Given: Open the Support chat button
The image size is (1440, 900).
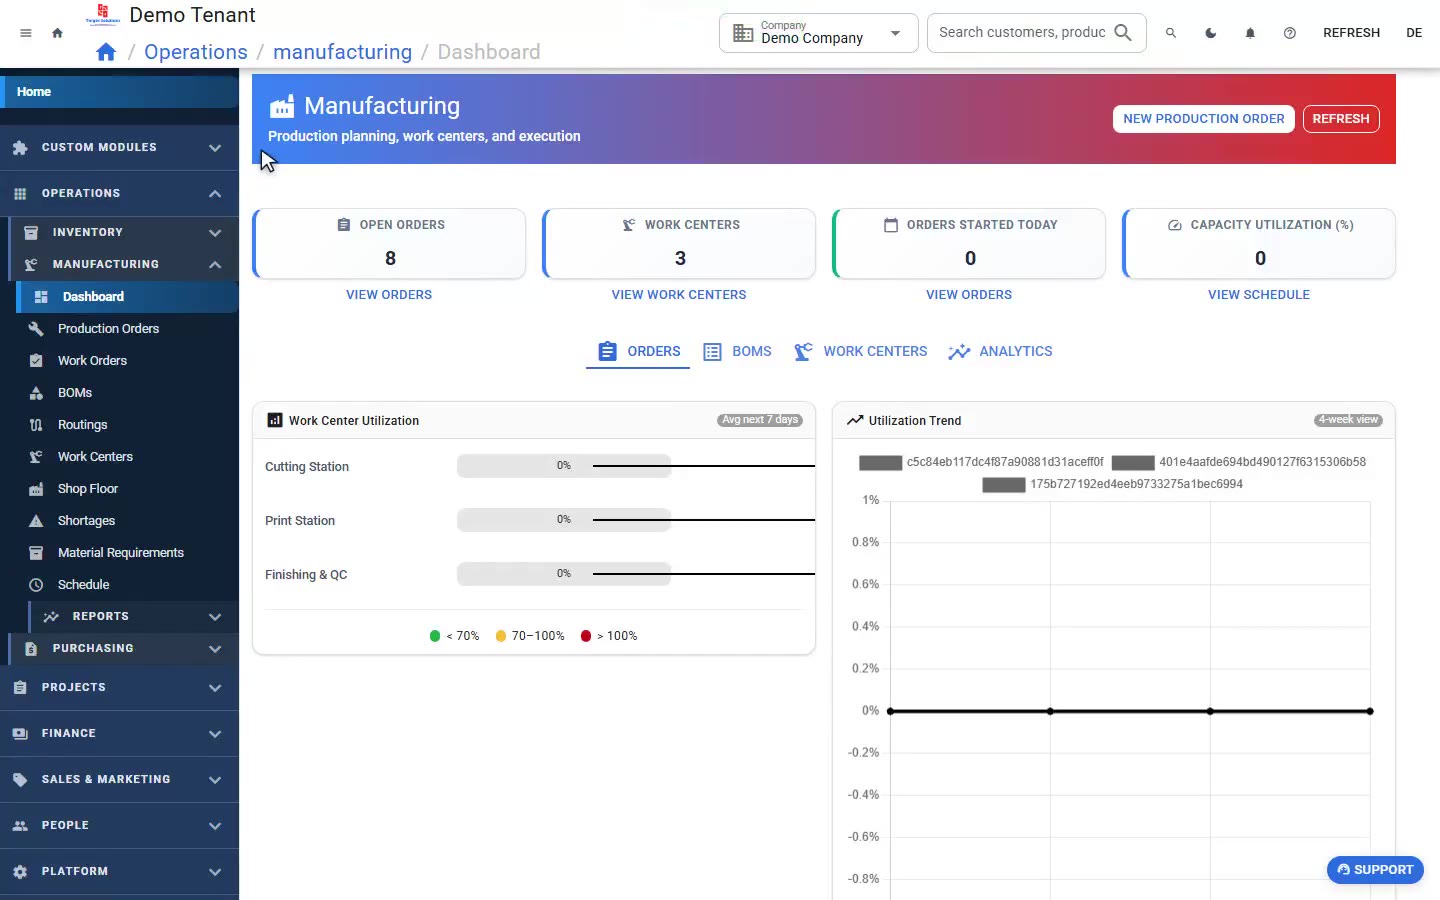Looking at the screenshot, I should (1375, 870).
